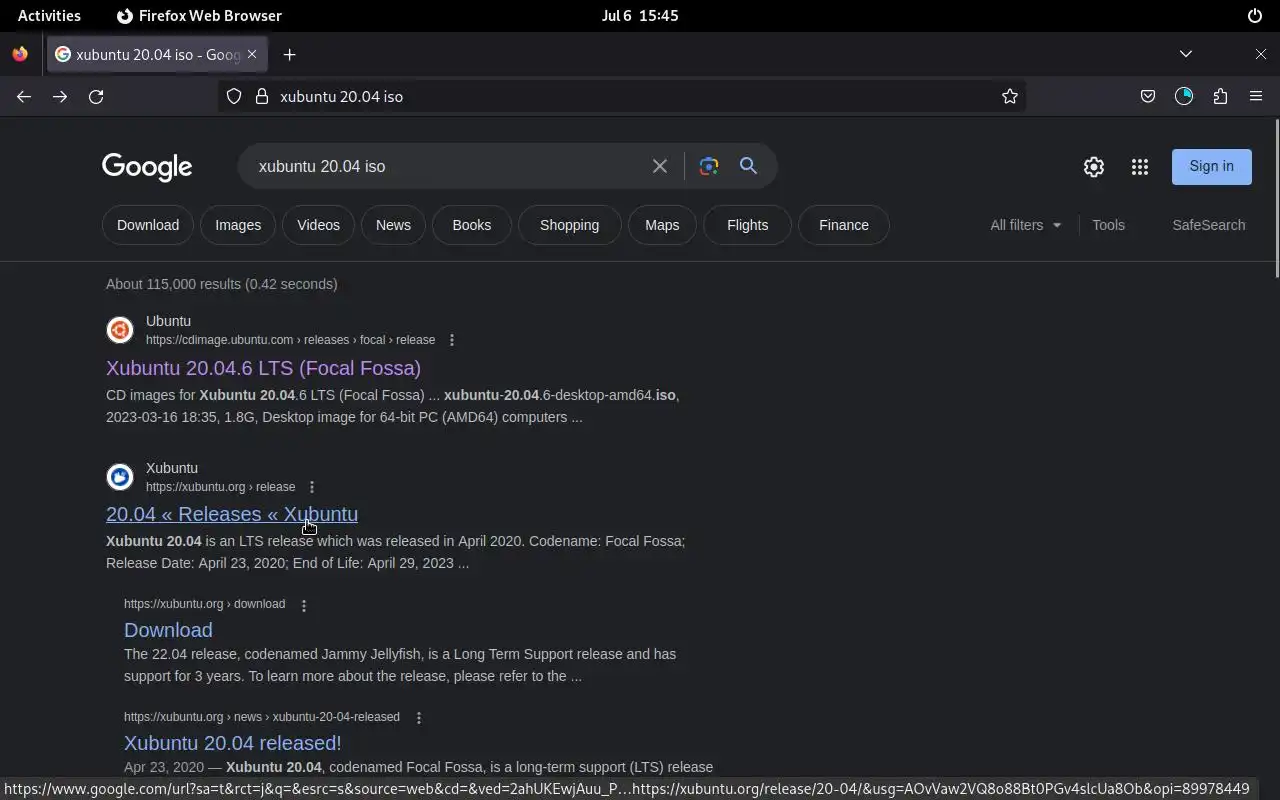Open Firefox application hamburger menu

click(x=1256, y=96)
